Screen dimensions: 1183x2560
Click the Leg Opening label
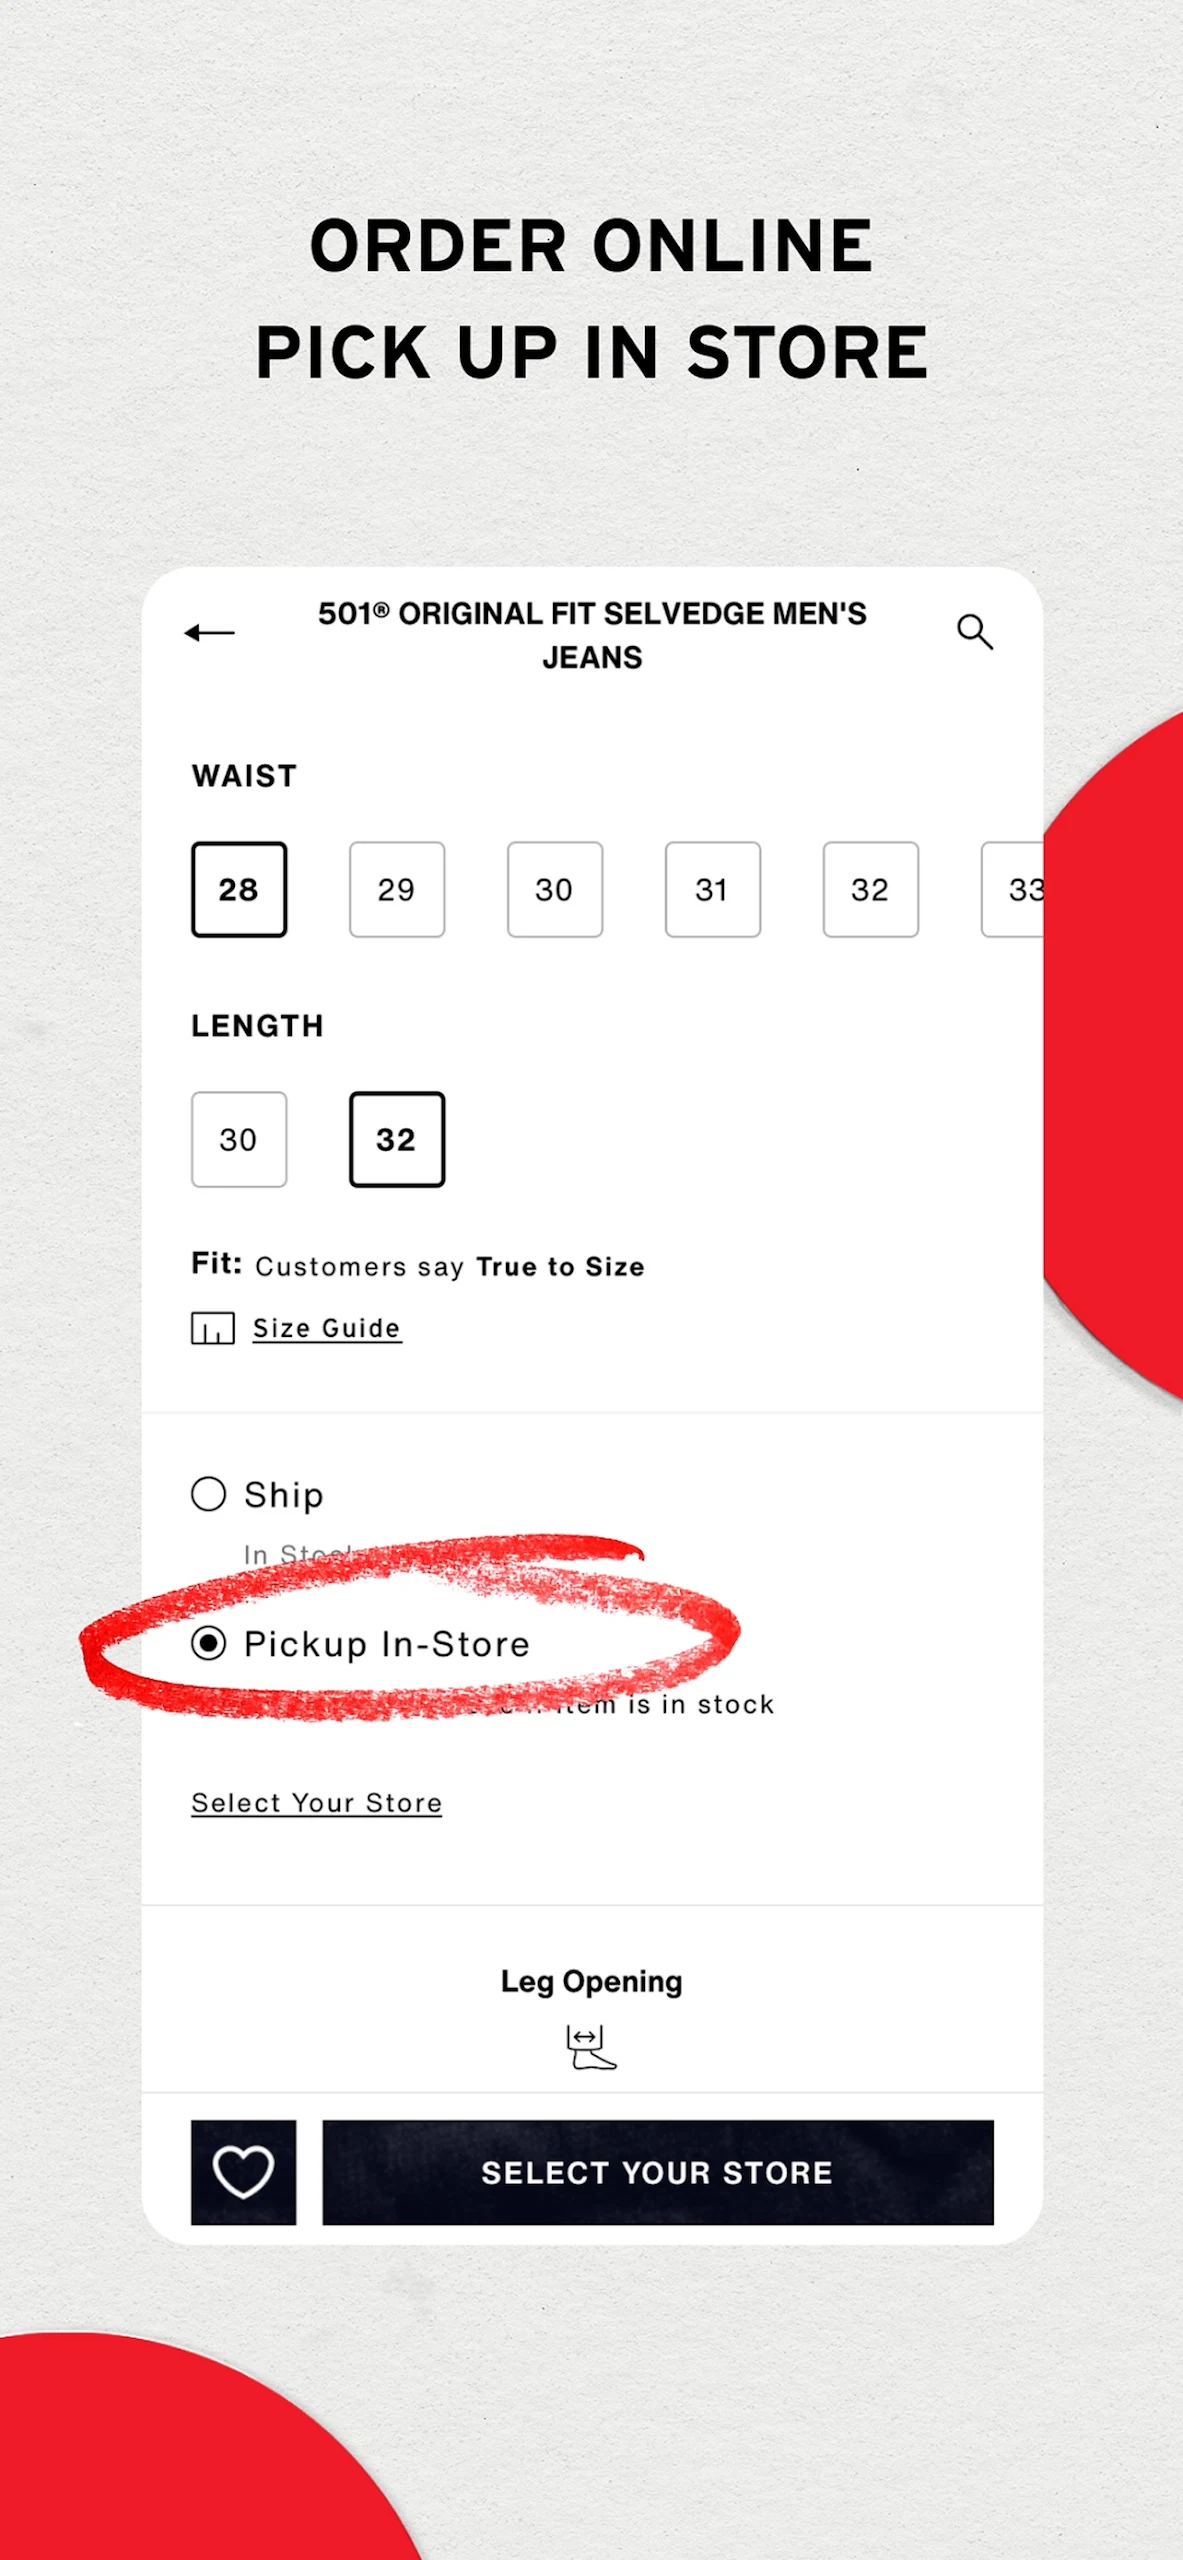pyautogui.click(x=592, y=1982)
